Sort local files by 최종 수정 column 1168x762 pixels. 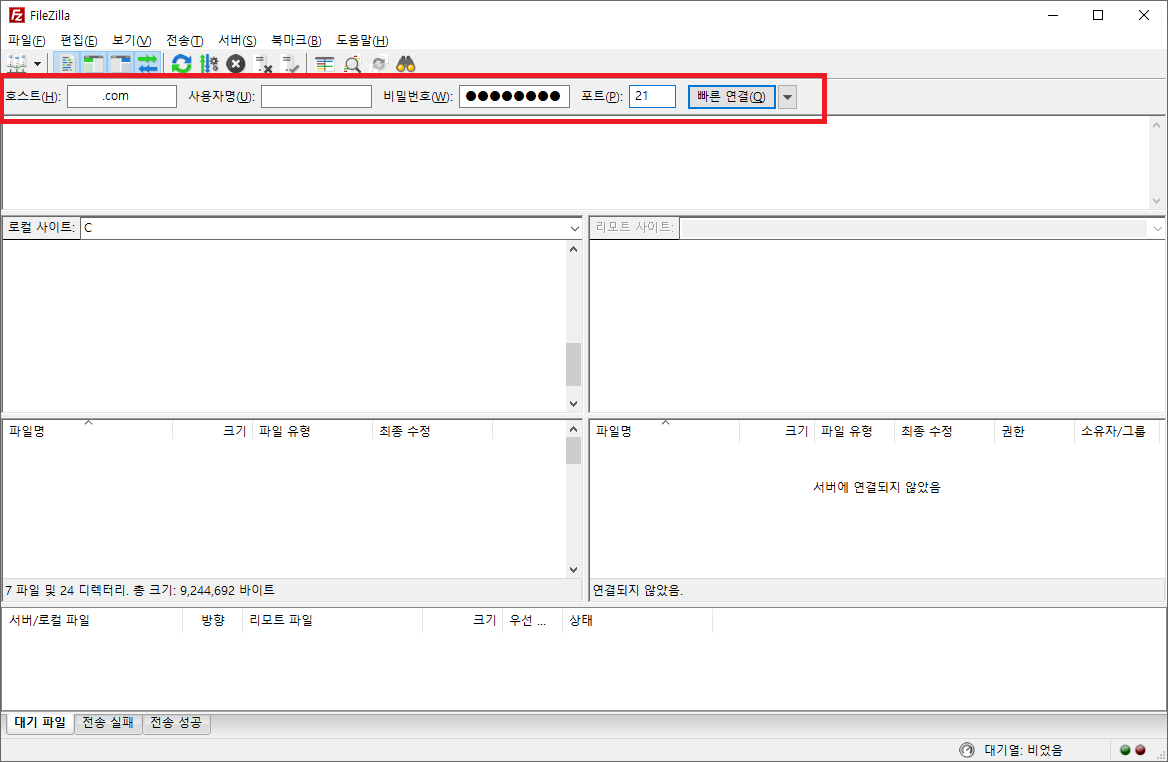(x=432, y=431)
